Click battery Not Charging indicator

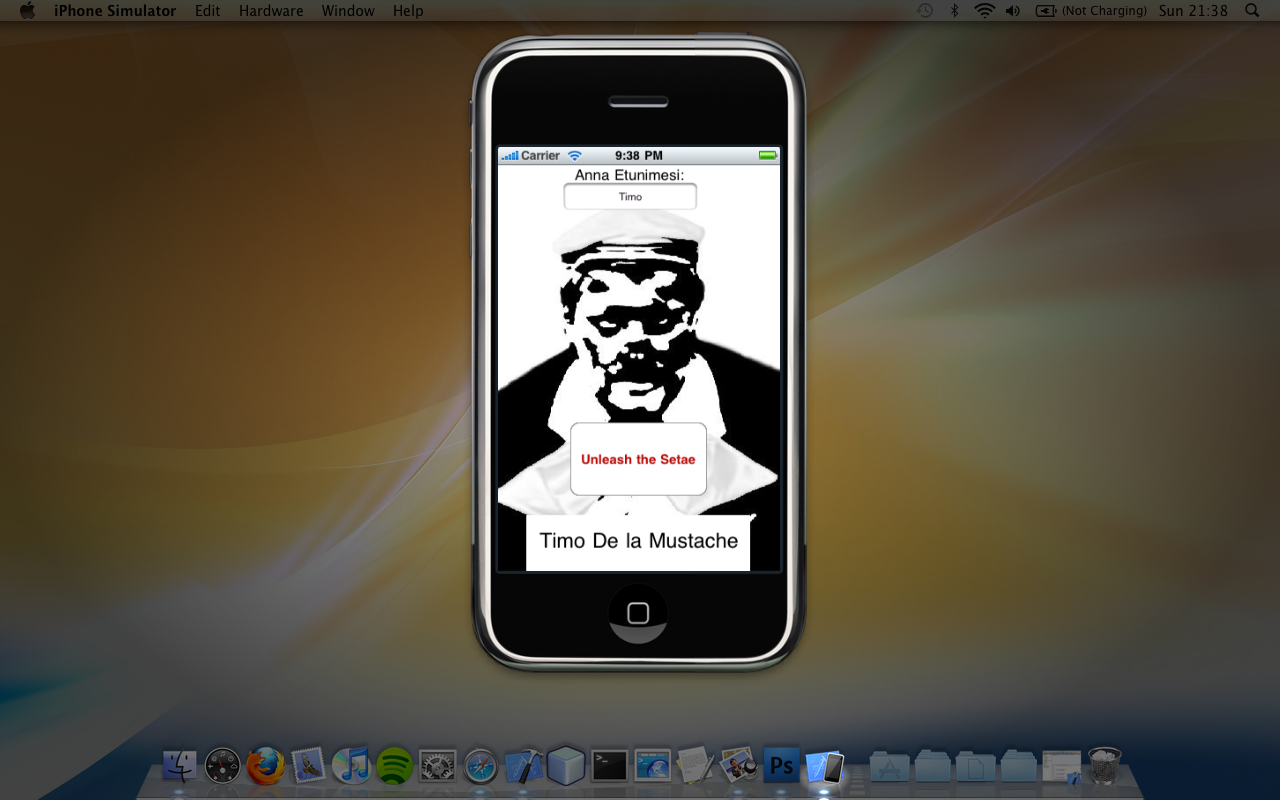(x=1090, y=11)
